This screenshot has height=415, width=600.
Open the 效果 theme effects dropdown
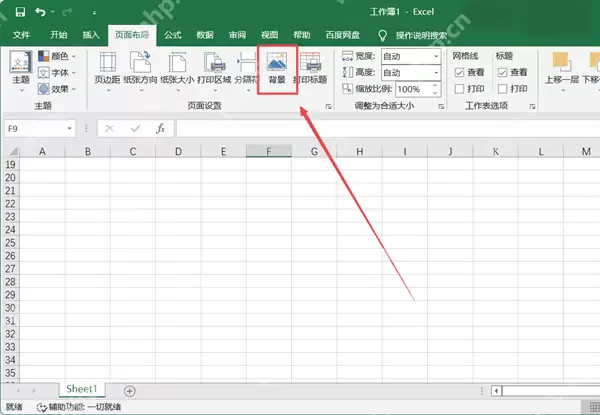[57, 89]
